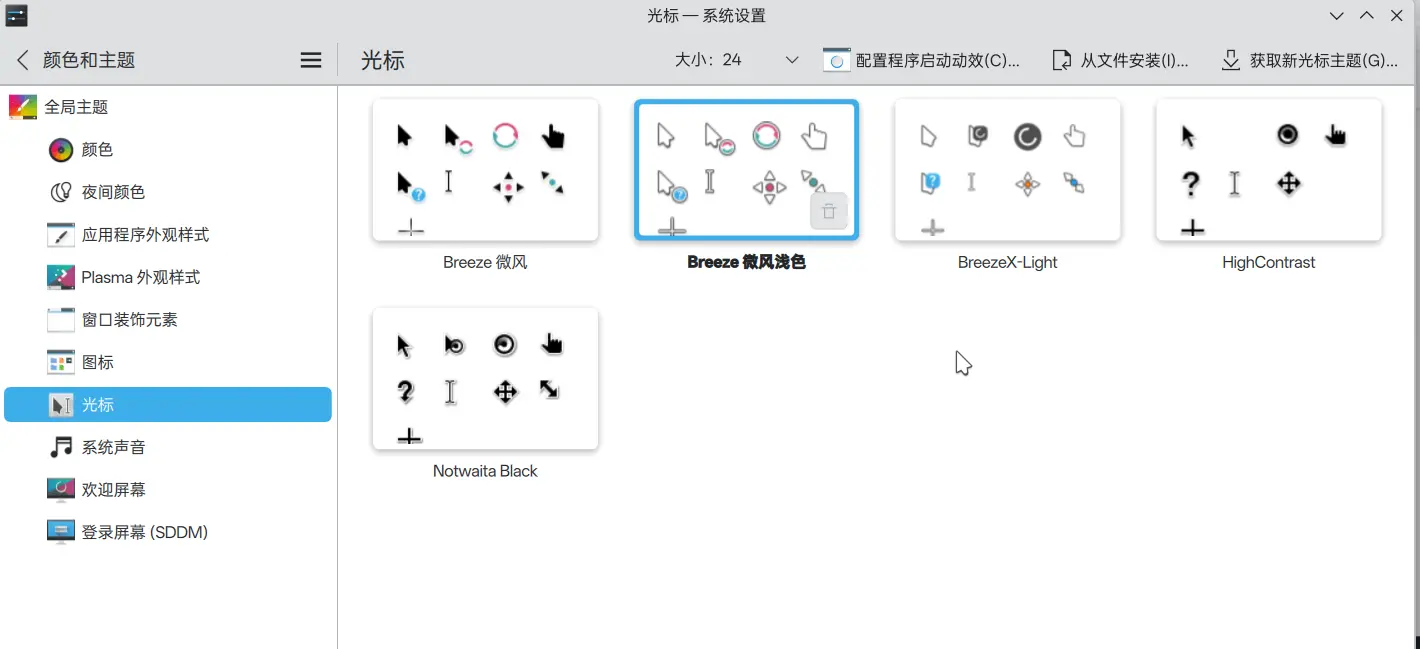Click the Plasma 外观样式 icon
The width and height of the screenshot is (1420, 649).
(61, 277)
